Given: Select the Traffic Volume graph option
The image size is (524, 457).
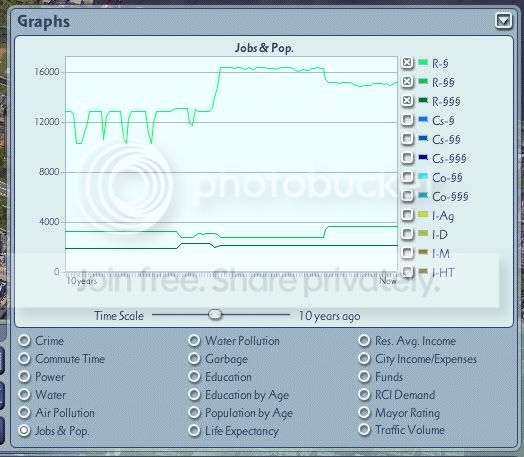Looking at the screenshot, I should [x=364, y=430].
